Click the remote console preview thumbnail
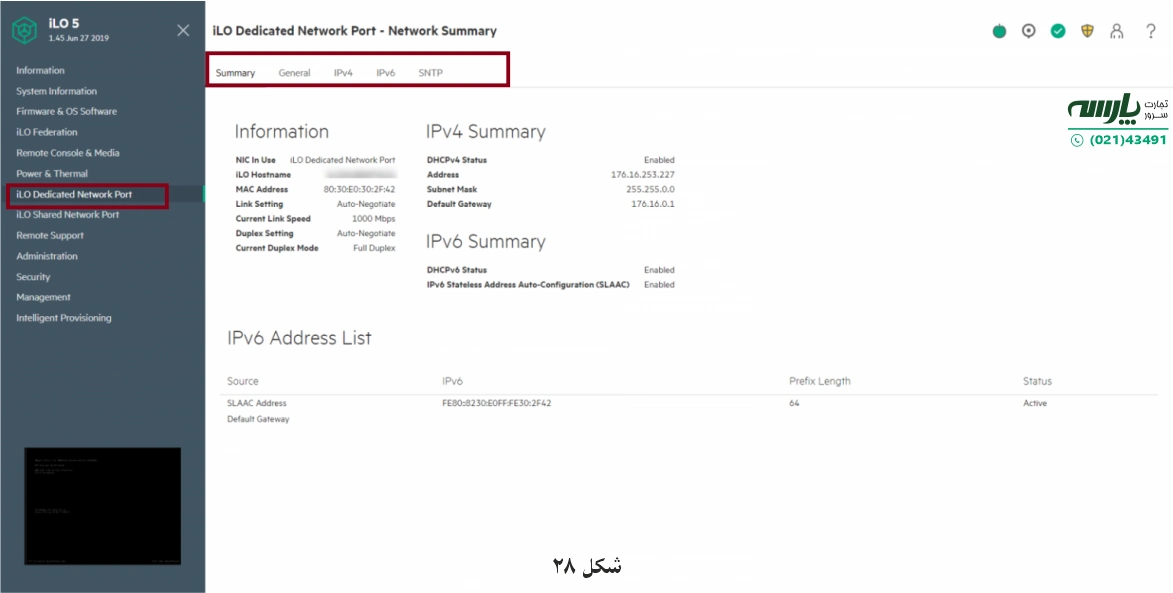 coord(100,507)
